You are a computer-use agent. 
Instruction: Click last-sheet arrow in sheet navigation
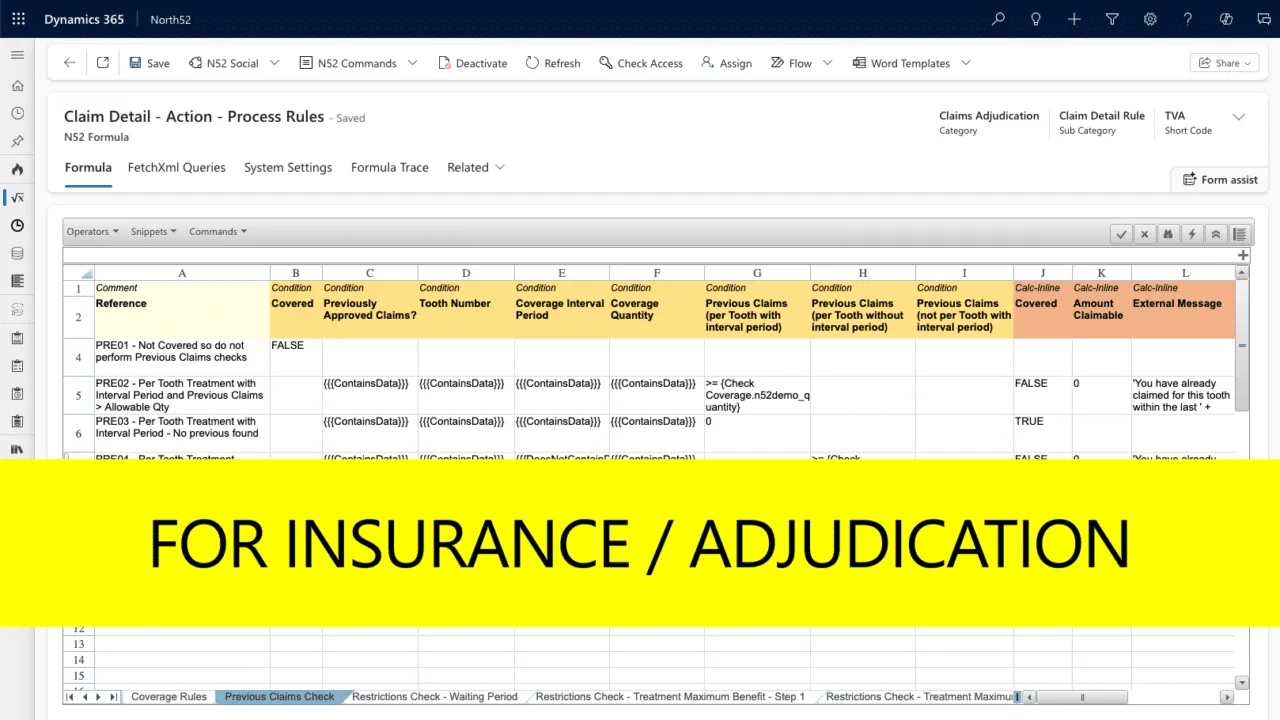pyautogui.click(x=113, y=697)
